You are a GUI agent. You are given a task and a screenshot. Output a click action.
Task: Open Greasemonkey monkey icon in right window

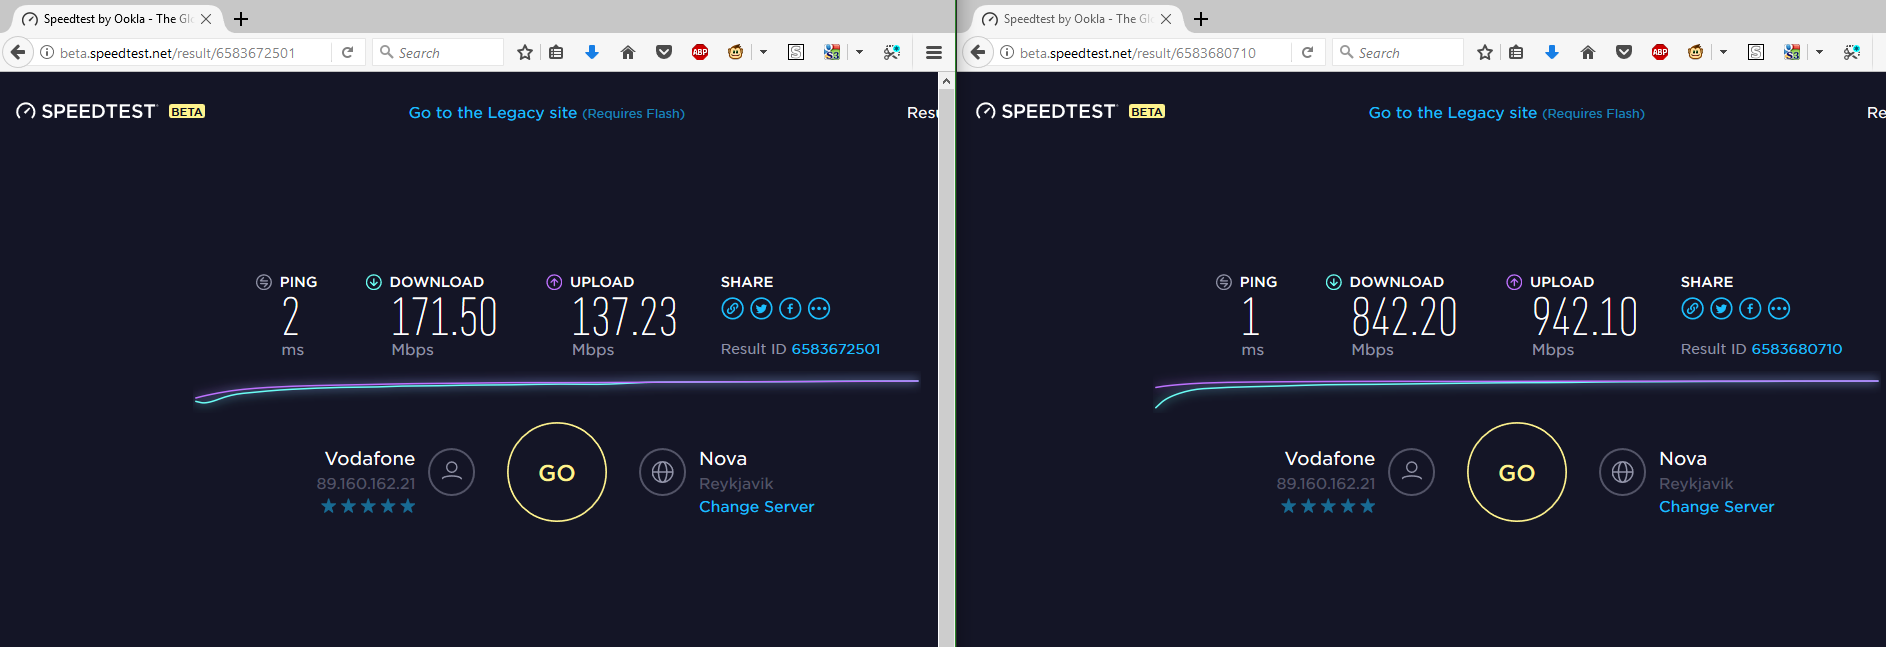point(1696,52)
